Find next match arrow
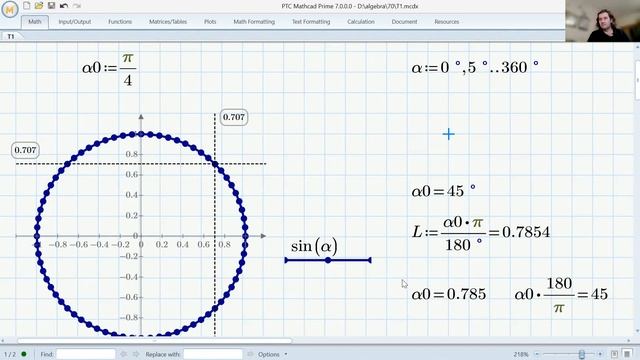The height and width of the screenshot is (360, 640). coord(136,354)
